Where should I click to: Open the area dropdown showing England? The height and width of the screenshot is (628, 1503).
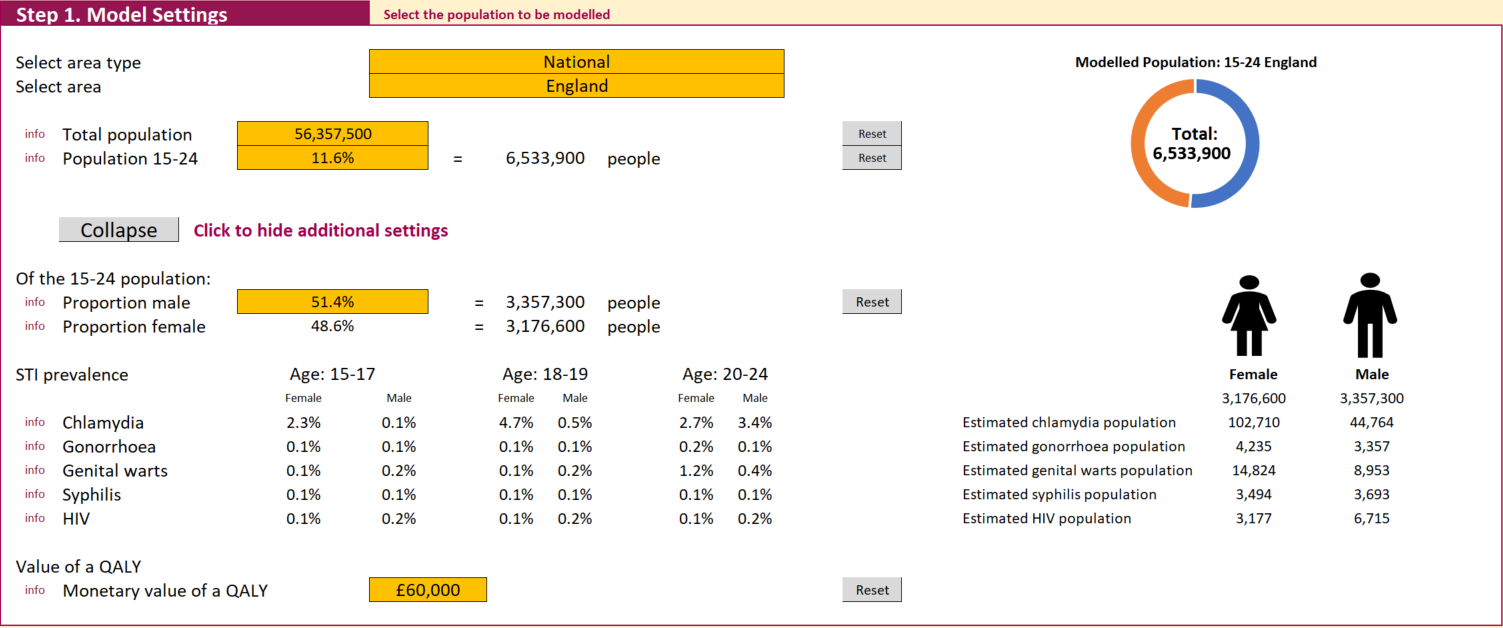(x=577, y=86)
